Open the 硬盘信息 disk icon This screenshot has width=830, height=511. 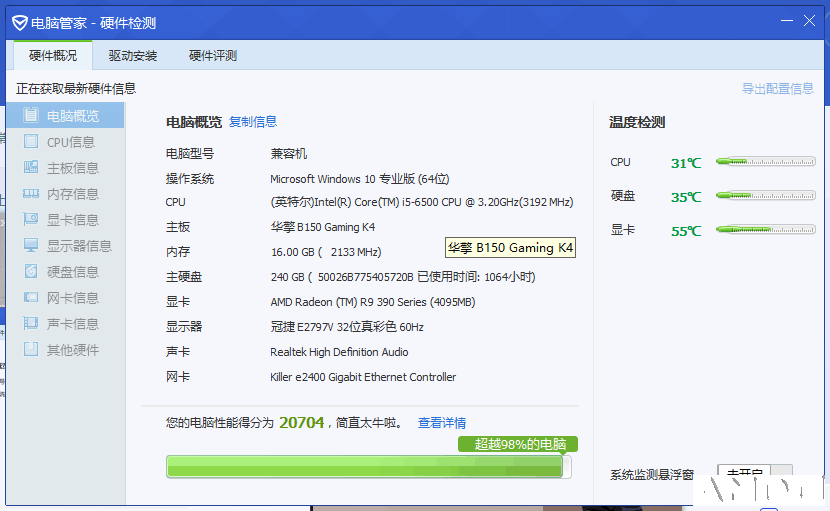click(31, 271)
